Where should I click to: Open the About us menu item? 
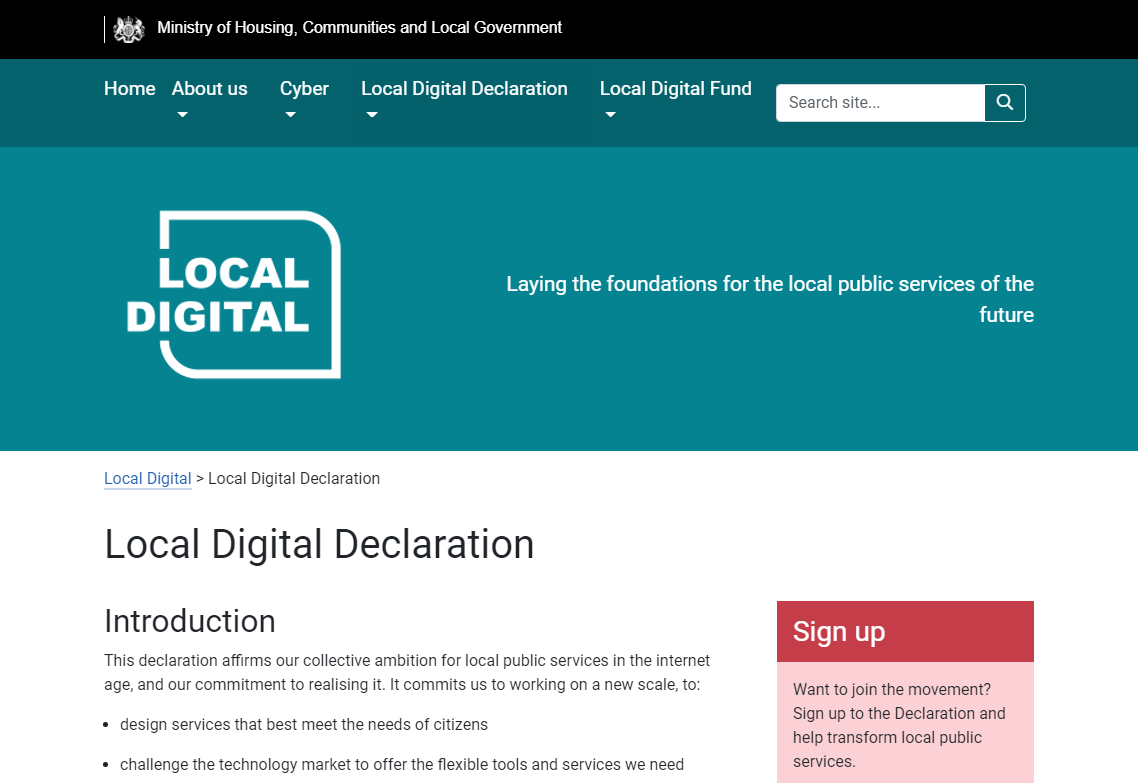click(210, 89)
